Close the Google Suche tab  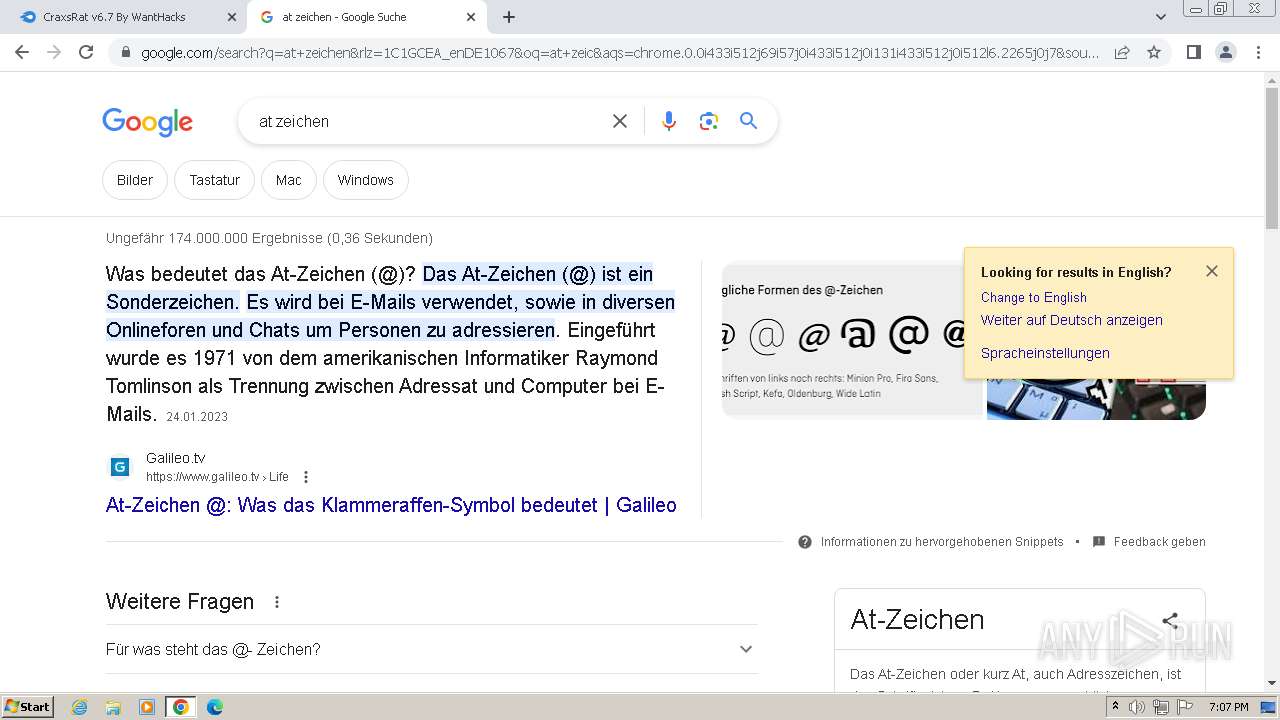coord(471,17)
